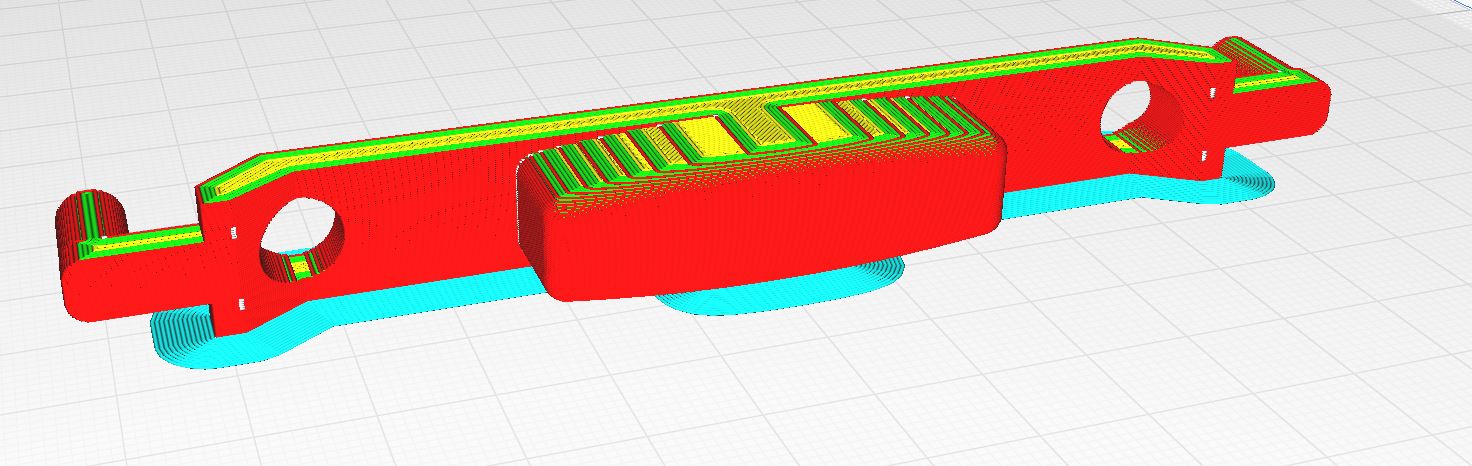This screenshot has width=1472, height=466.
Task: Click the left circular hole in the model
Action: [x=302, y=238]
